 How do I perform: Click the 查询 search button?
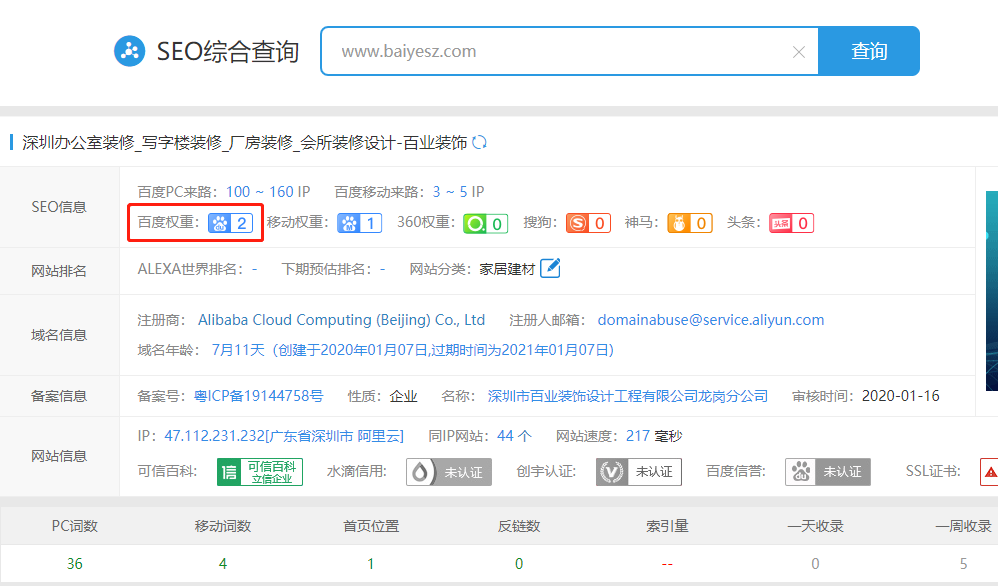click(x=869, y=51)
